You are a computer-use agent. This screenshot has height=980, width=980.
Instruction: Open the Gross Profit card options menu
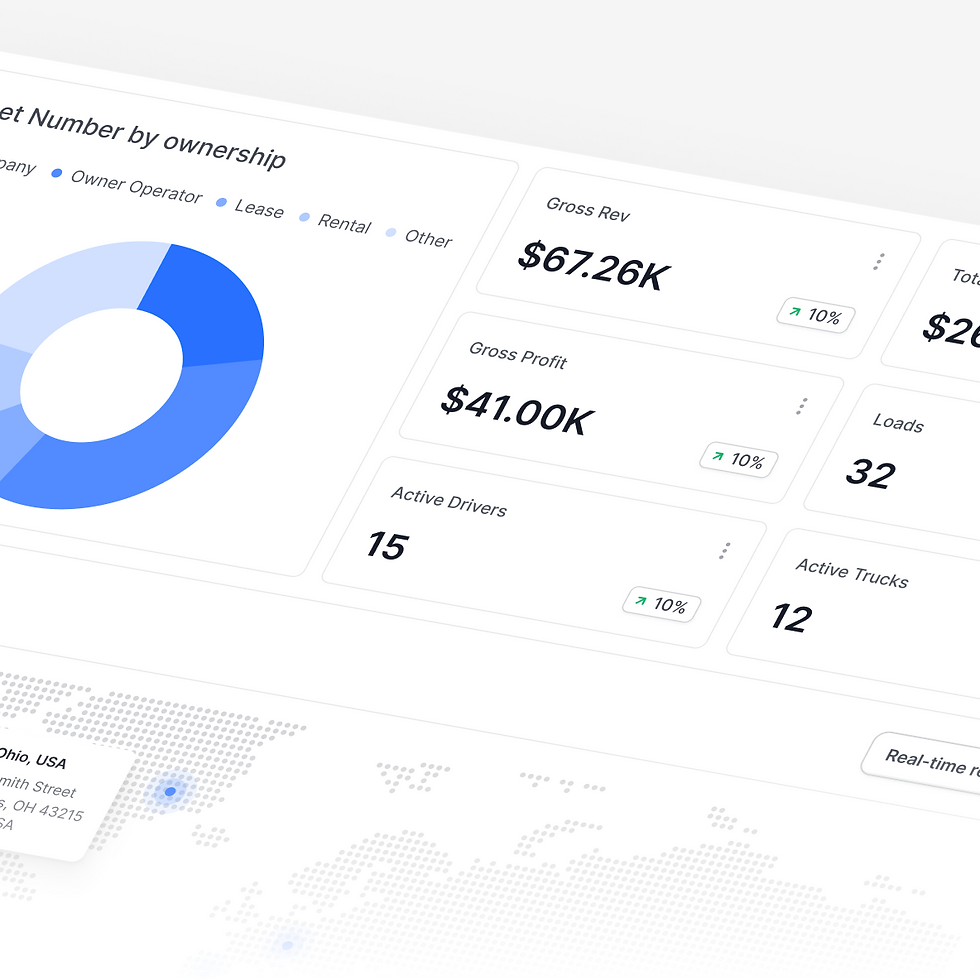[802, 406]
